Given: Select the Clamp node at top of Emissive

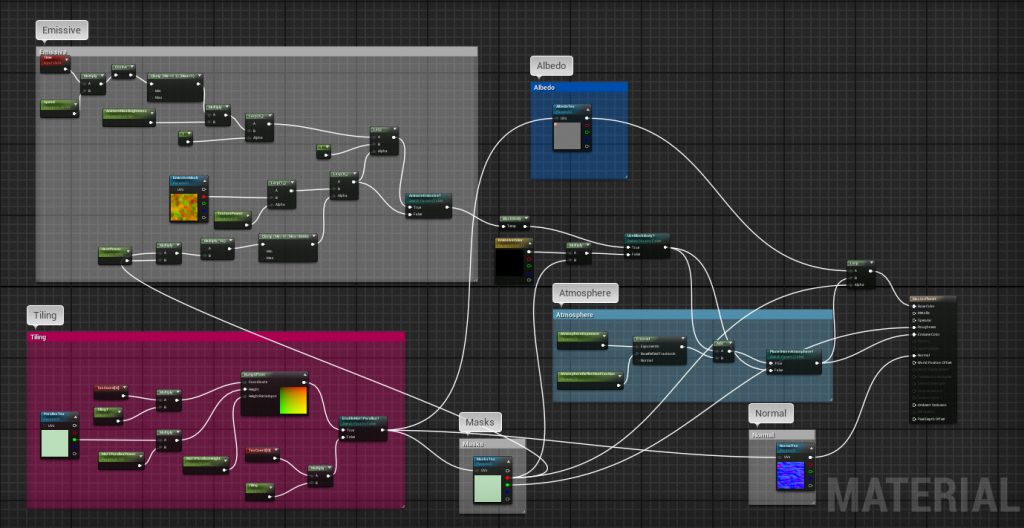Looking at the screenshot, I should point(173,75).
